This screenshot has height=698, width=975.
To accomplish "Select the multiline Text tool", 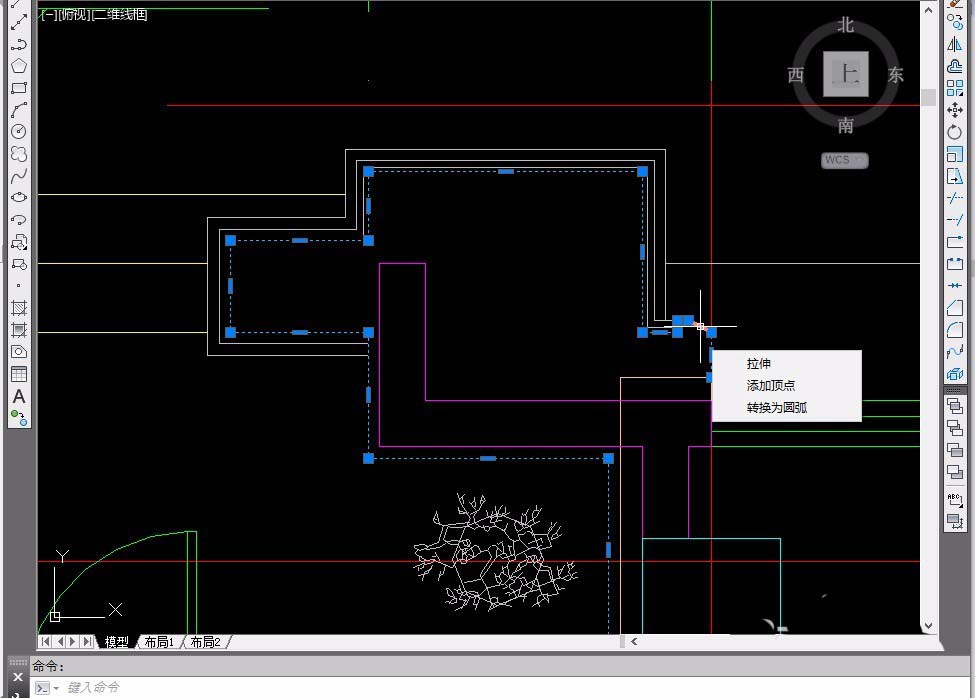I will point(19,397).
